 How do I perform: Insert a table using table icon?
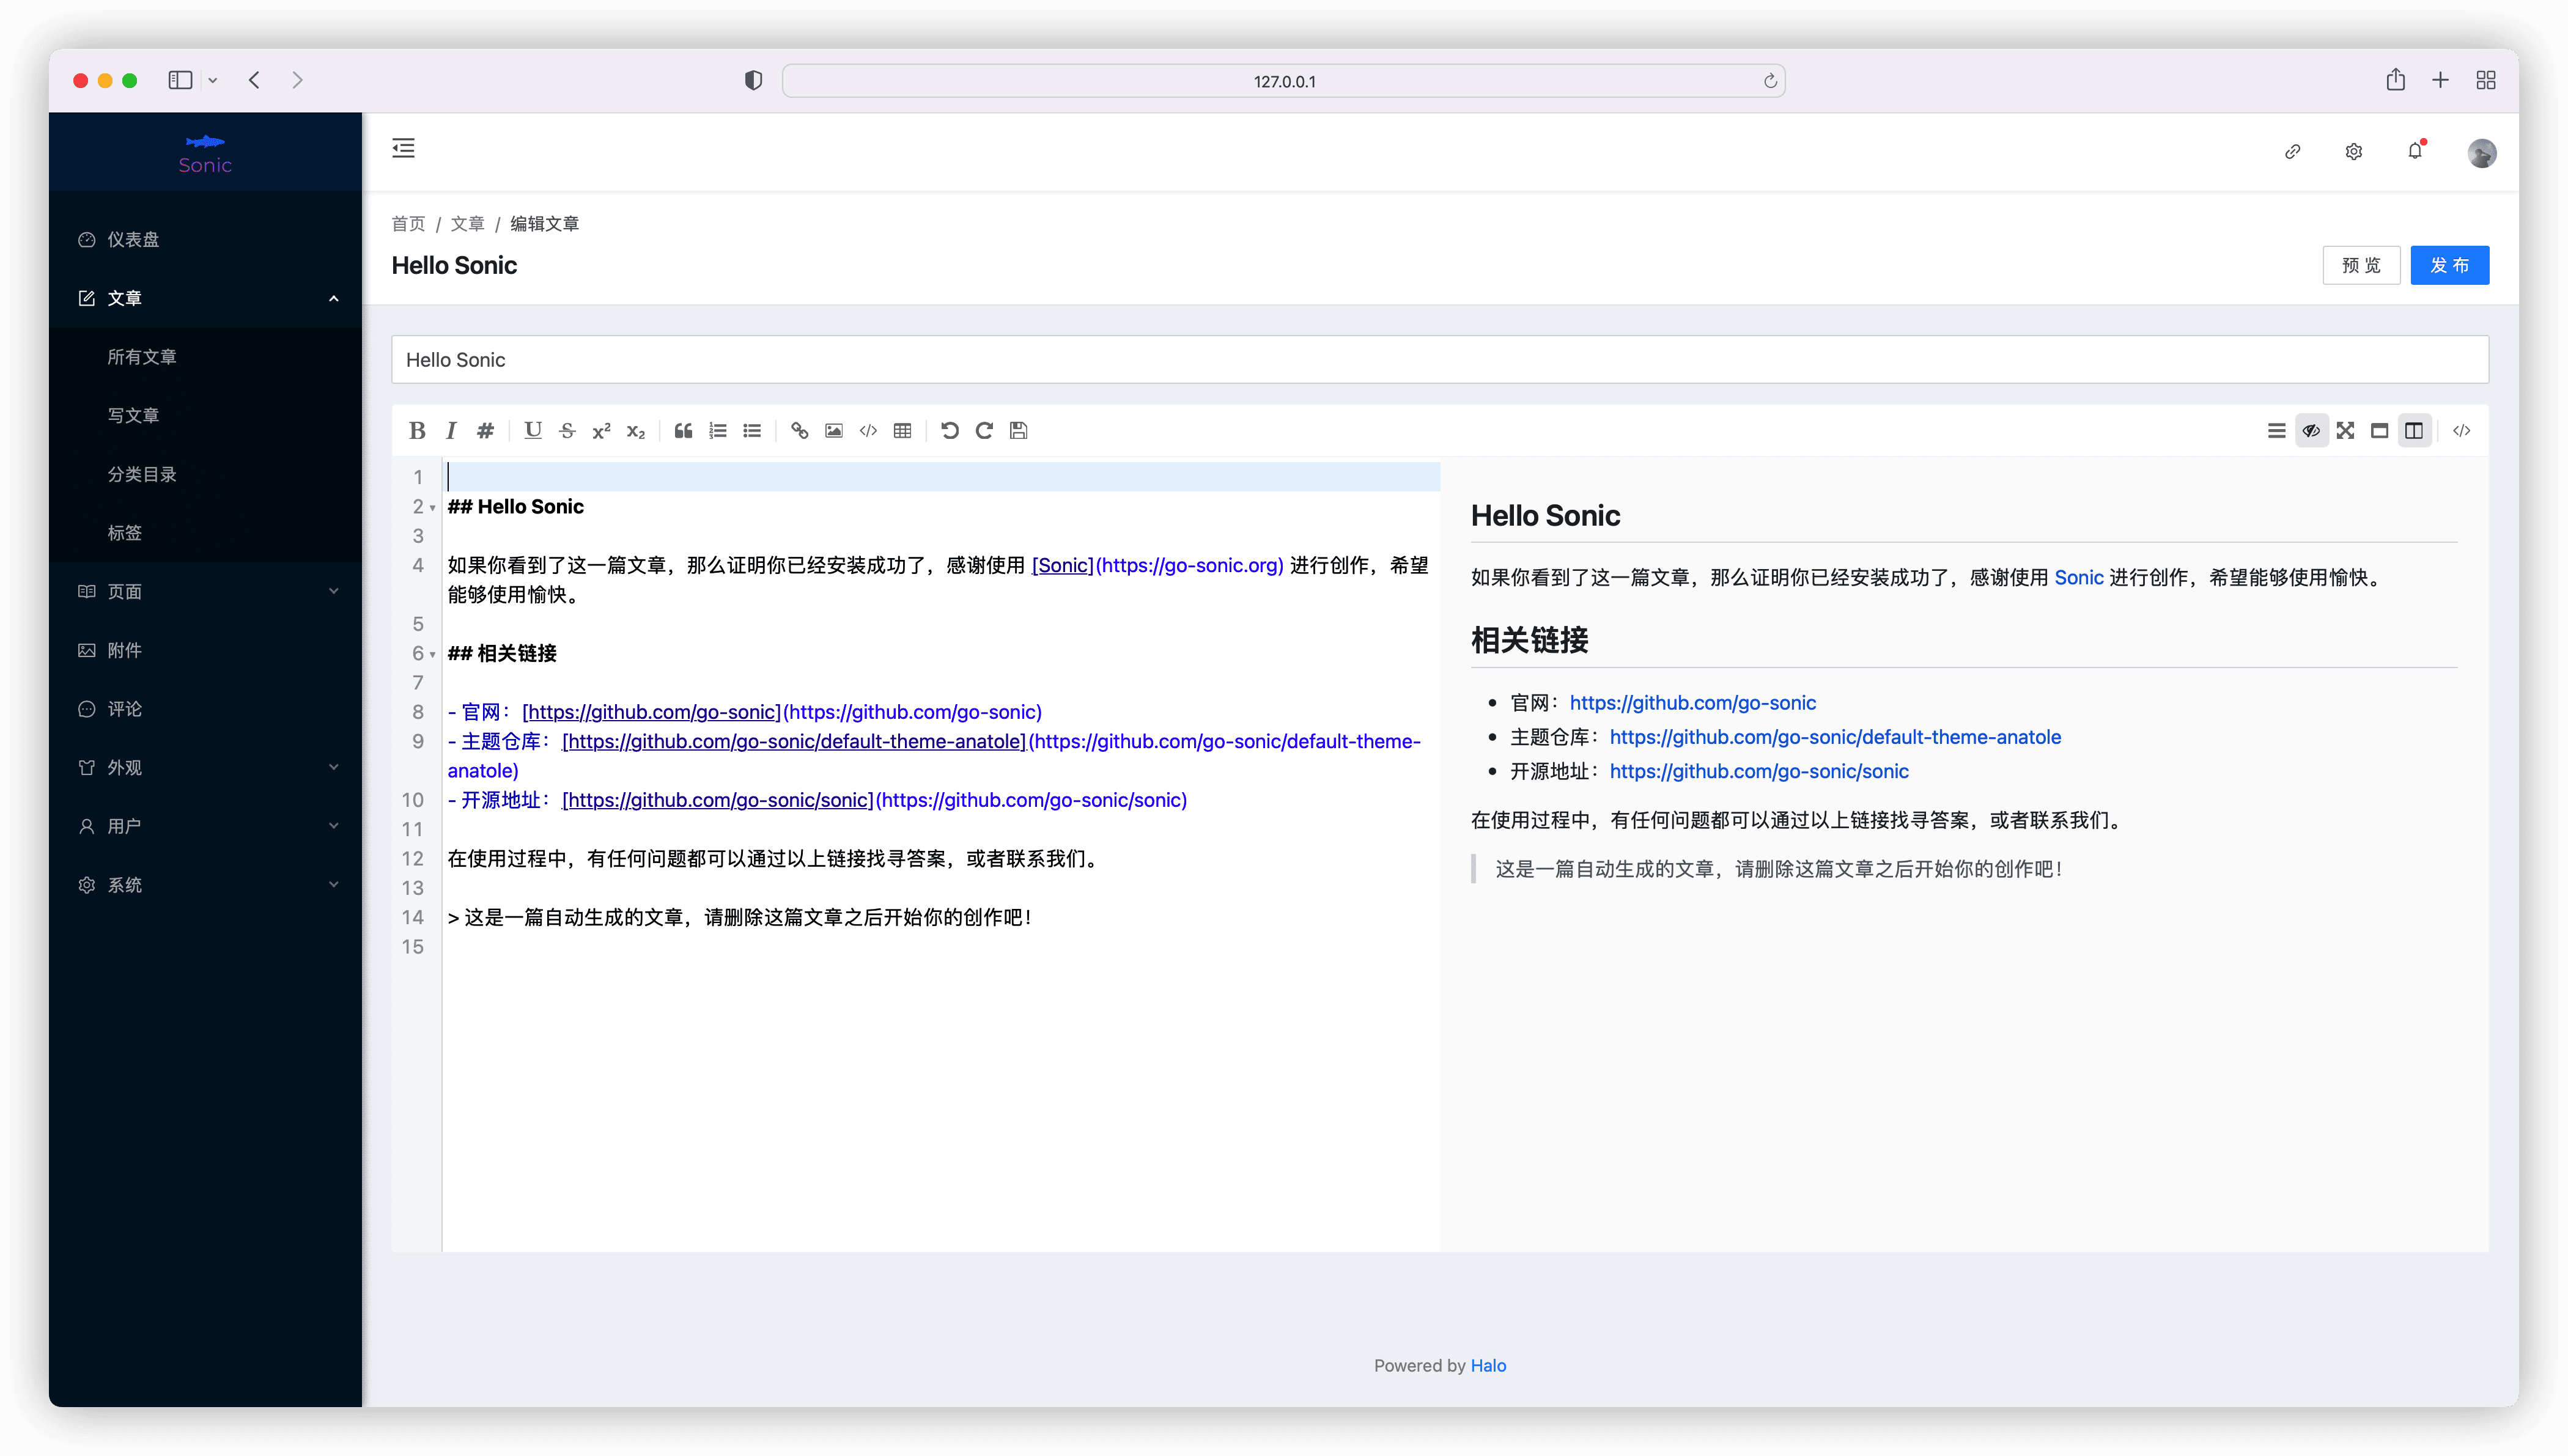(902, 431)
